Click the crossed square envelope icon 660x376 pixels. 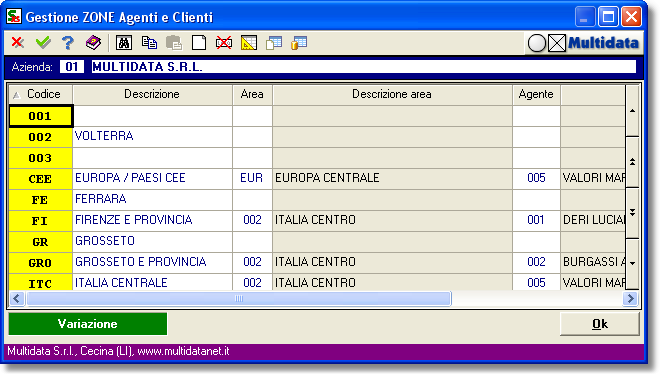tap(557, 43)
